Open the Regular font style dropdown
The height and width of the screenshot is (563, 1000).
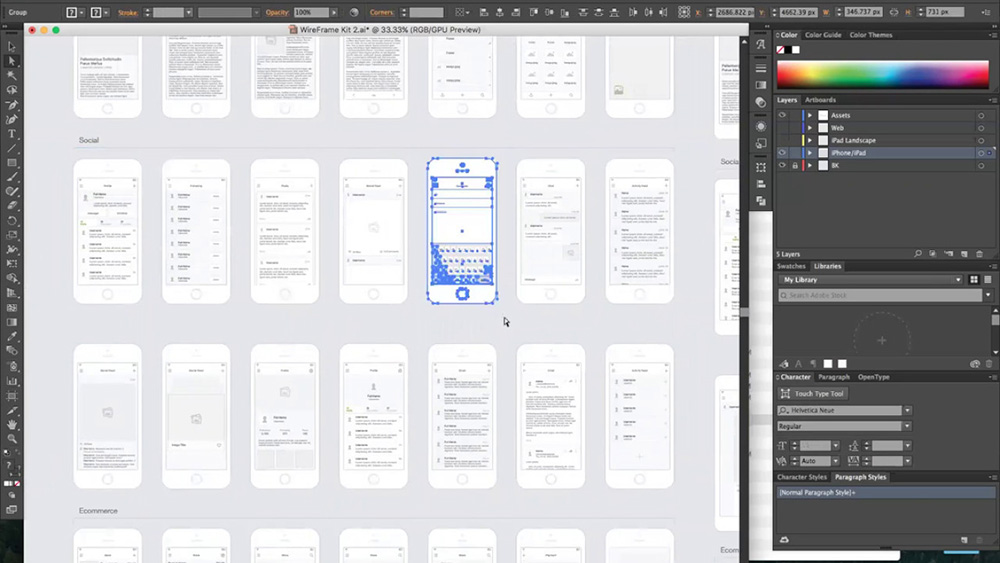(x=908, y=426)
